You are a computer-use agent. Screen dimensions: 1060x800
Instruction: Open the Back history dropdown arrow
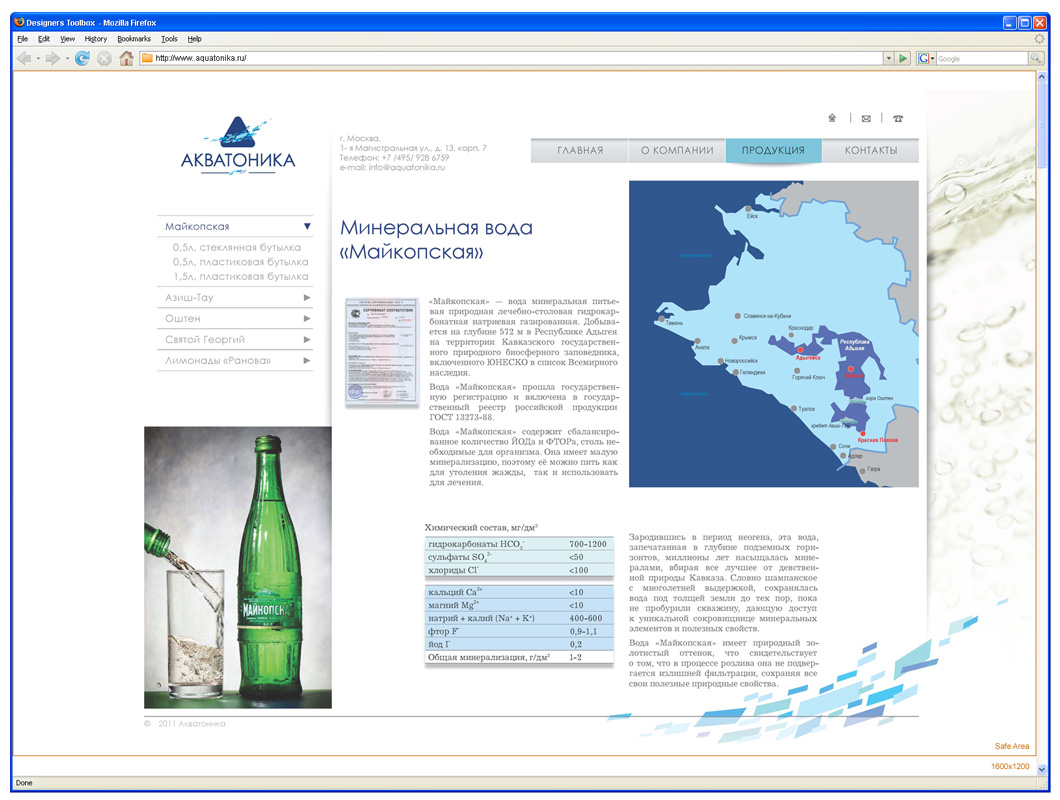pyautogui.click(x=38, y=59)
